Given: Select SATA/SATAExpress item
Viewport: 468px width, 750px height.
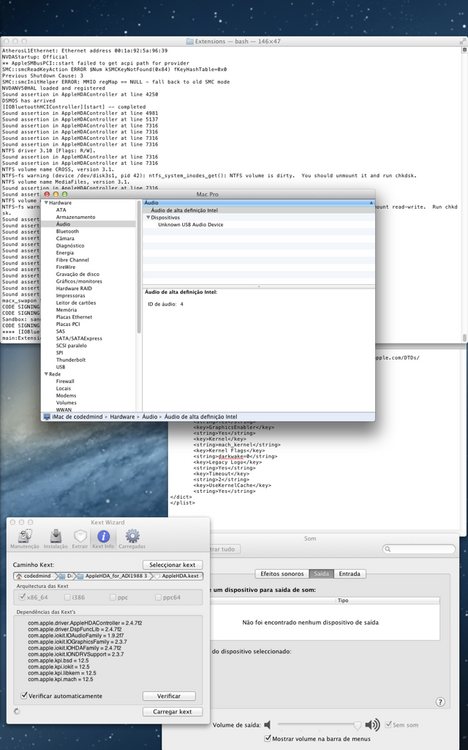Looking at the screenshot, I should coord(79,338).
